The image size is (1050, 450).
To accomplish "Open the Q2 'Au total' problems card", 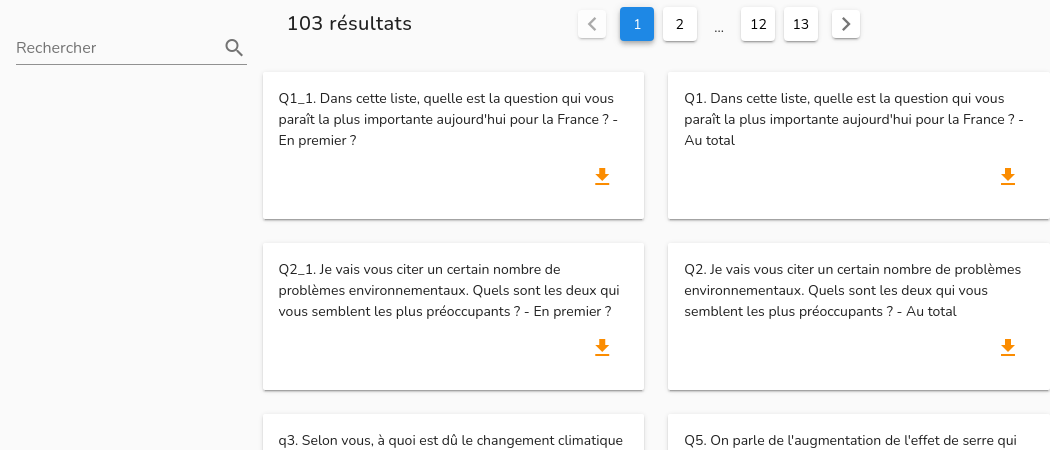I will click(x=859, y=316).
